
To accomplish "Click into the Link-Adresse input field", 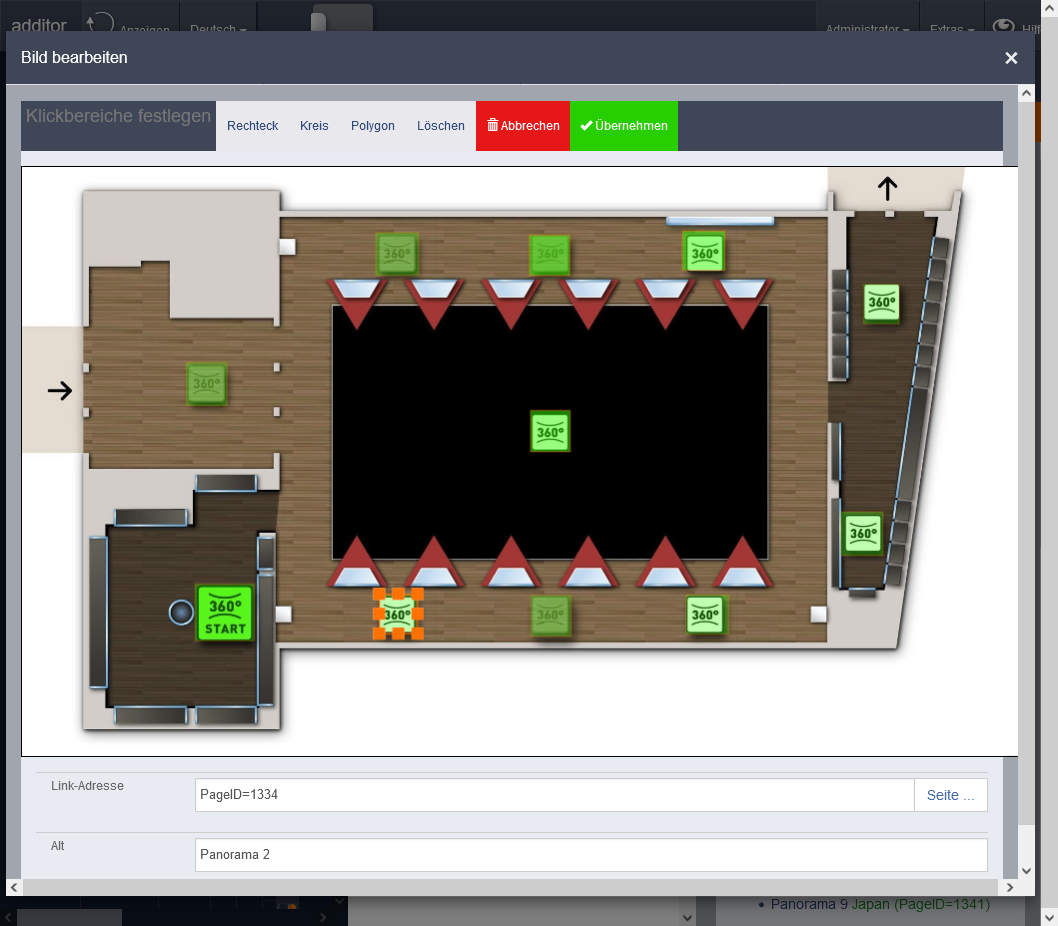I will pyautogui.click(x=554, y=795).
